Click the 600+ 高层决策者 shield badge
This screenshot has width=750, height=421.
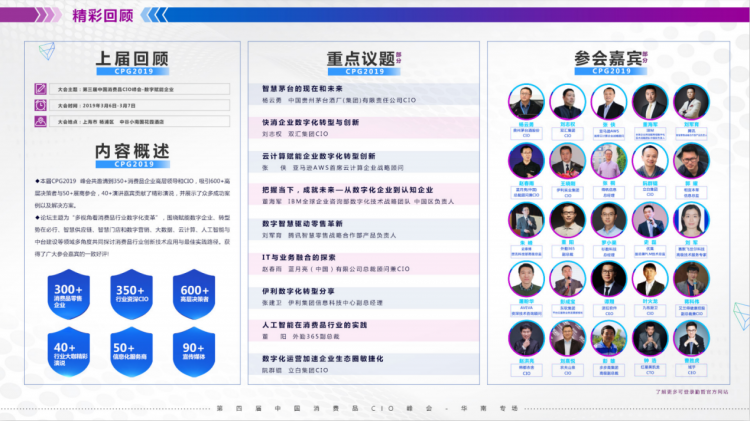coord(194,294)
